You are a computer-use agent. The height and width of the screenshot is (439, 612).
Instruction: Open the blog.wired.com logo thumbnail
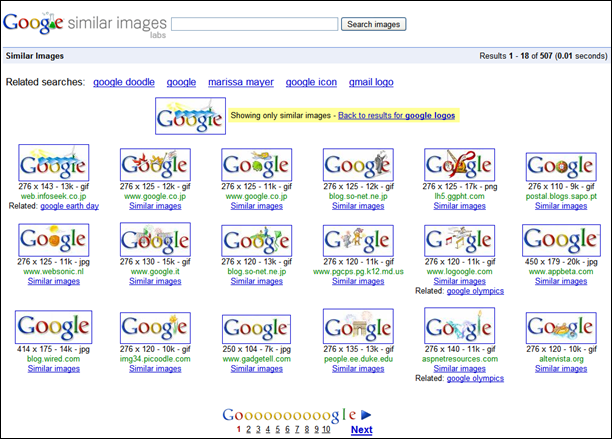(x=53, y=327)
